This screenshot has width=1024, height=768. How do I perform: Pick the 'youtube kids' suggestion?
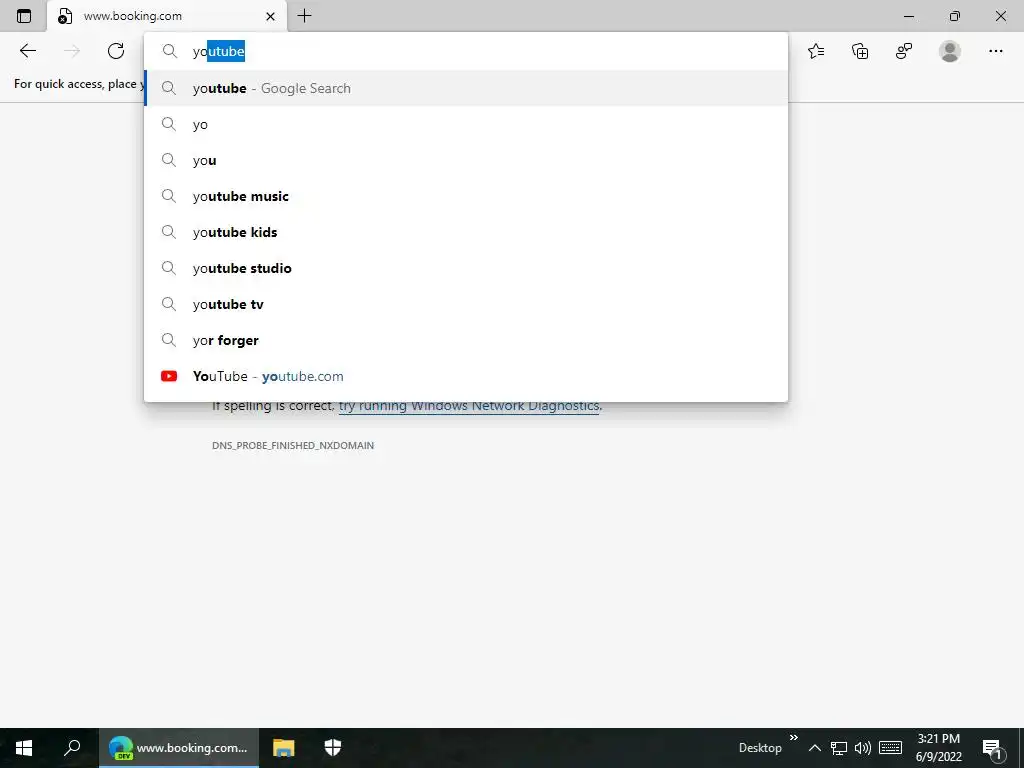466,232
